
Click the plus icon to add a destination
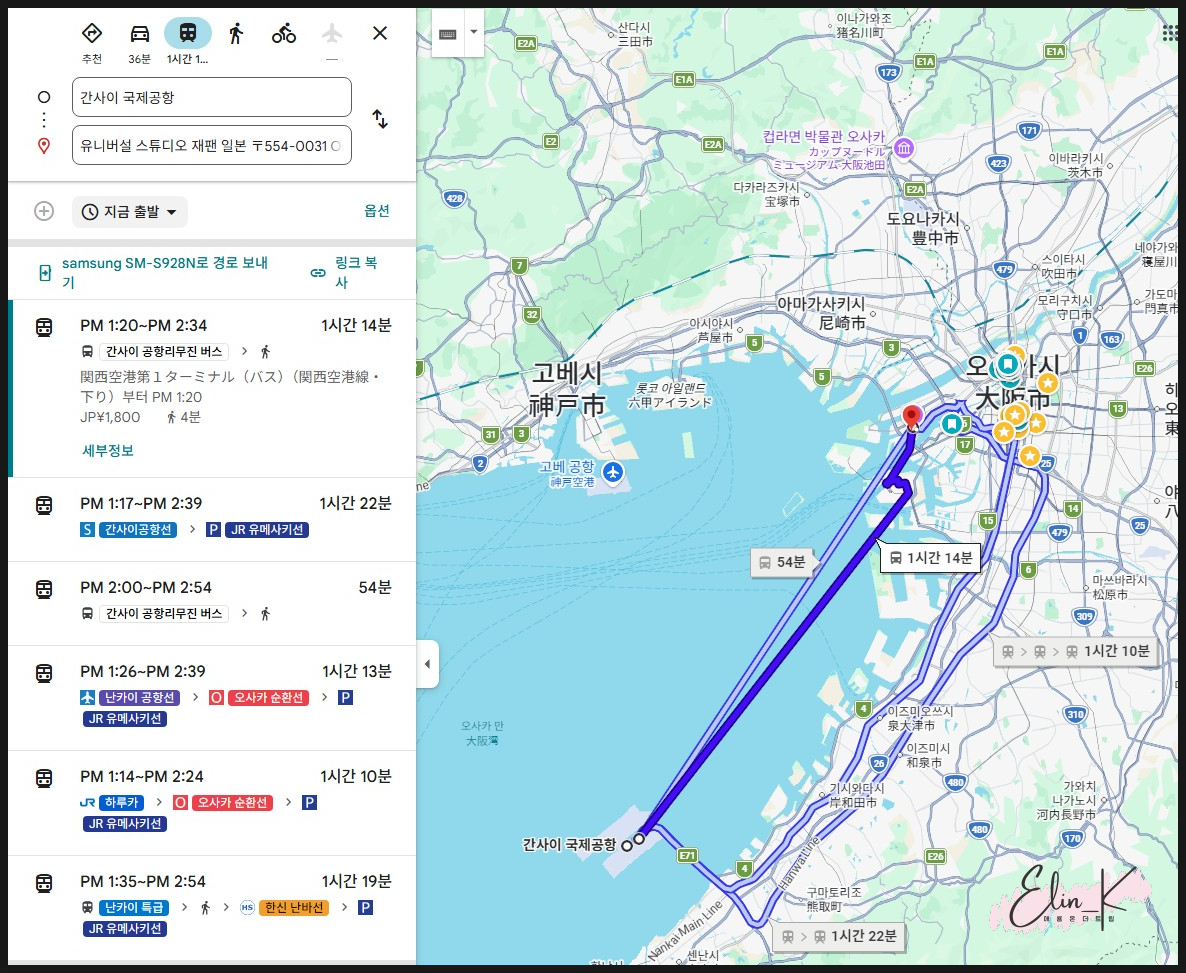pyautogui.click(x=43, y=211)
